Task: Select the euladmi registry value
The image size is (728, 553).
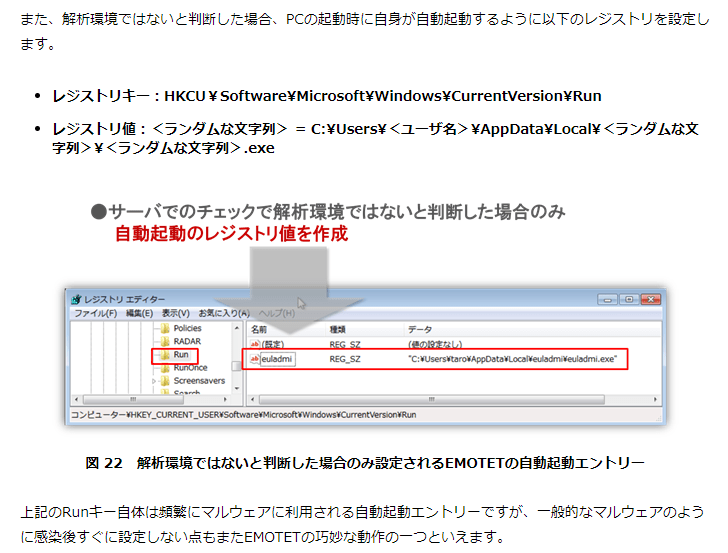Action: [277, 358]
